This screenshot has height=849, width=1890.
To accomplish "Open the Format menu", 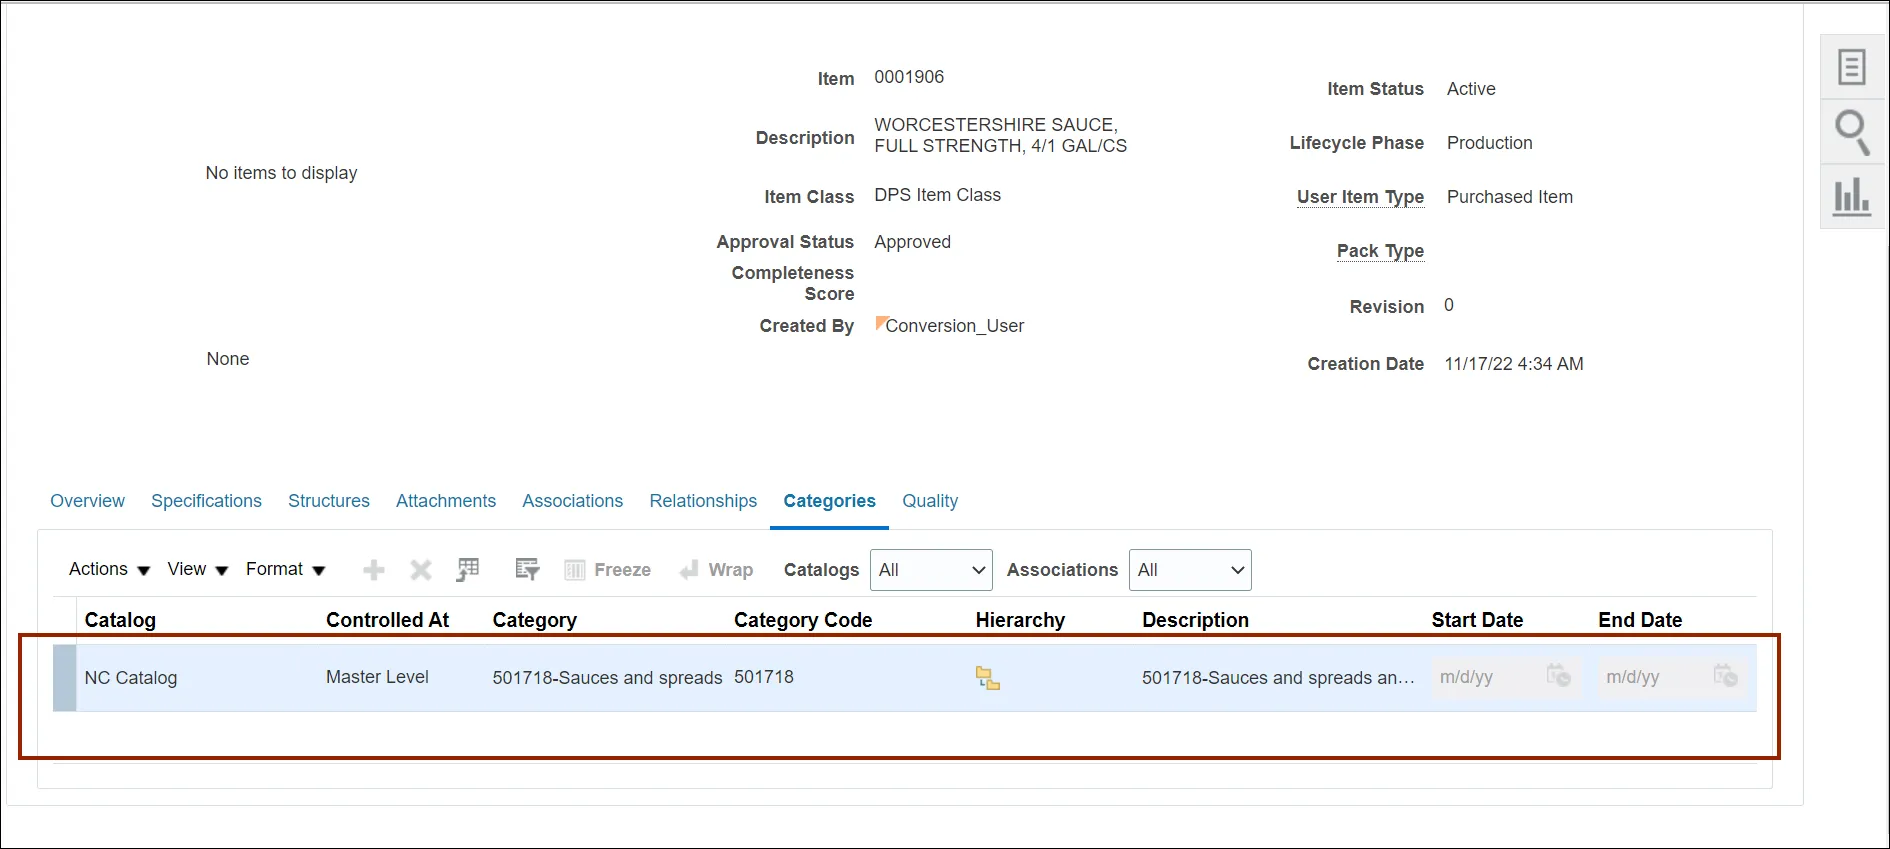I will pyautogui.click(x=285, y=570).
